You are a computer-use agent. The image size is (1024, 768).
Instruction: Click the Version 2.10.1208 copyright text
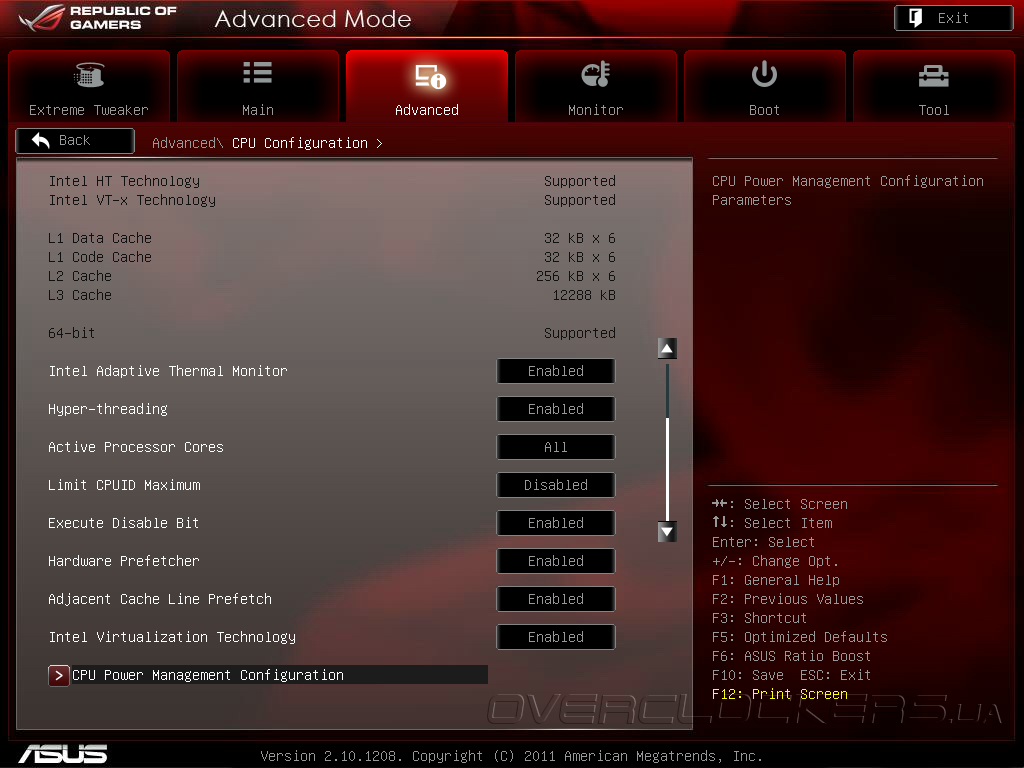tap(511, 756)
